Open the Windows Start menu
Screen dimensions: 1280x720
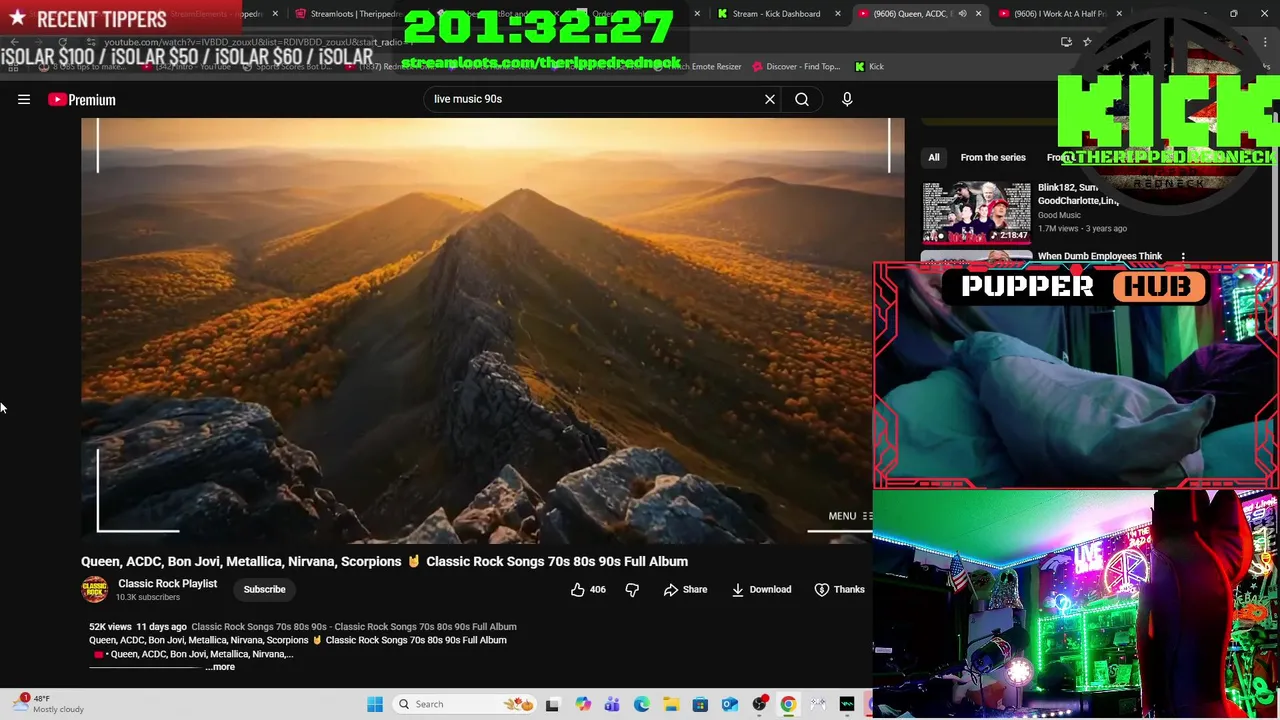[x=375, y=704]
